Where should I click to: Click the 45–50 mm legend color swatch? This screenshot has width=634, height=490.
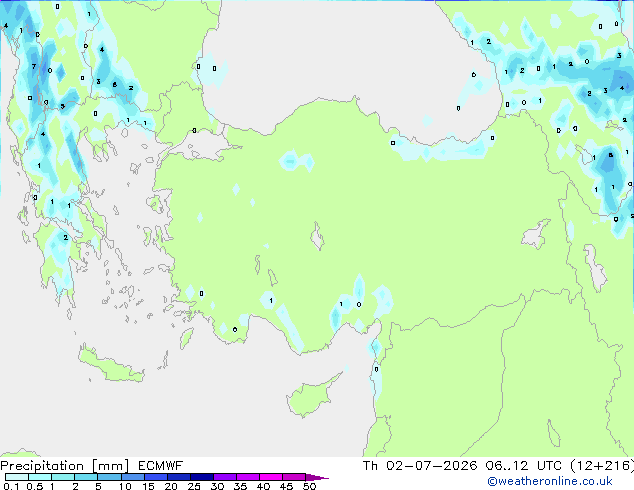click(294, 477)
